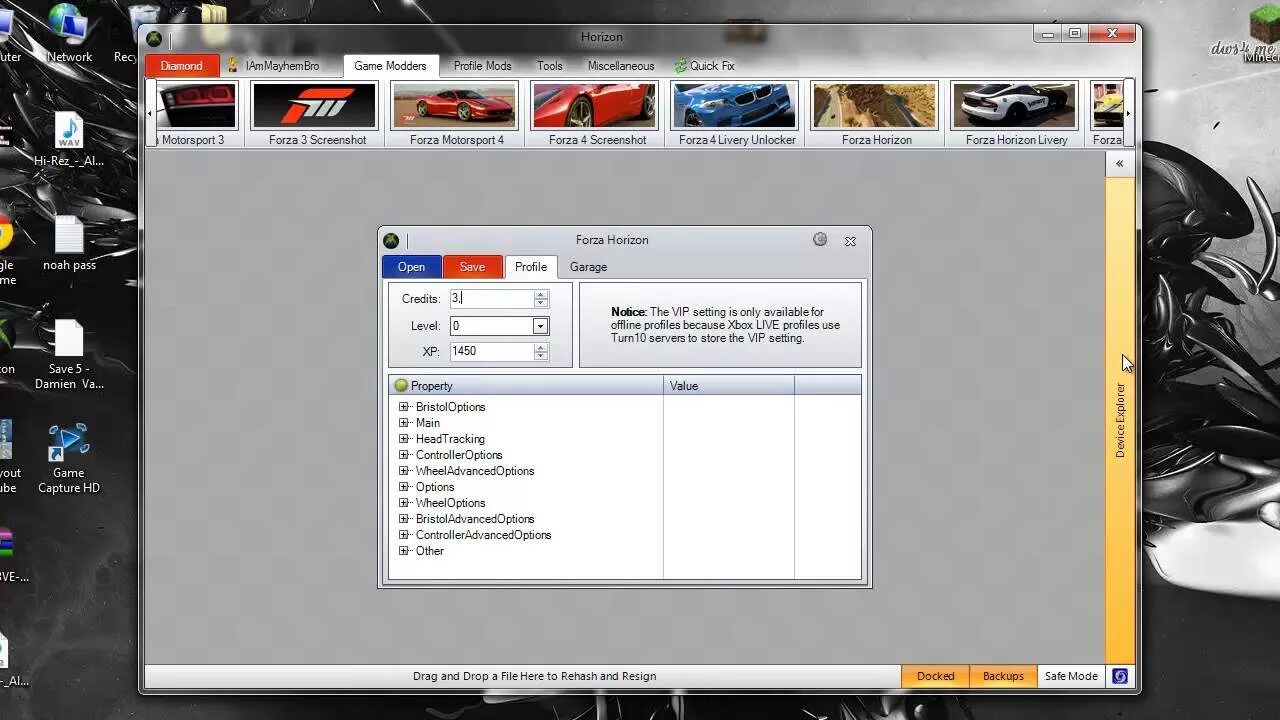1280x720 pixels.
Task: Expand the BristolAdvancedOptions node
Action: click(404, 519)
